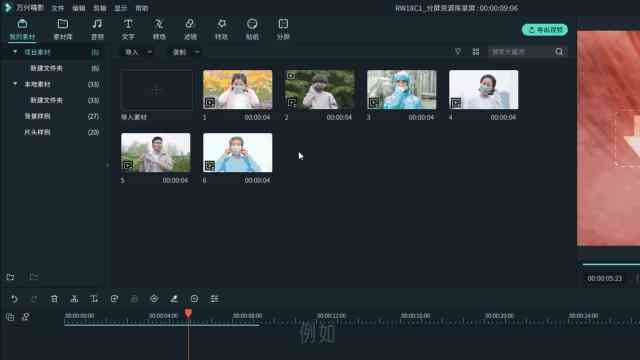The image size is (640, 360).
Task: Click the trash delete icon
Action: (x=54, y=299)
